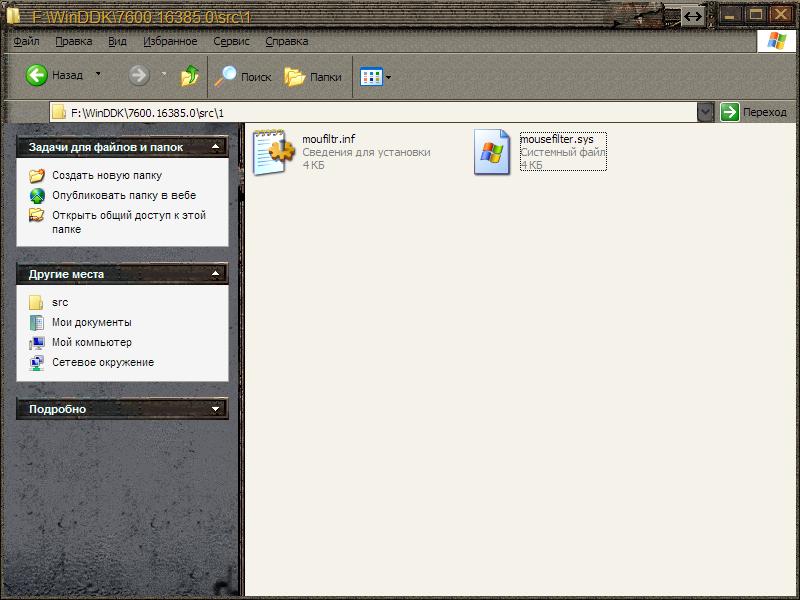Viewport: 800px width, 600px height.
Task: Open the Forward history dropdown arrow
Action: 164,74
